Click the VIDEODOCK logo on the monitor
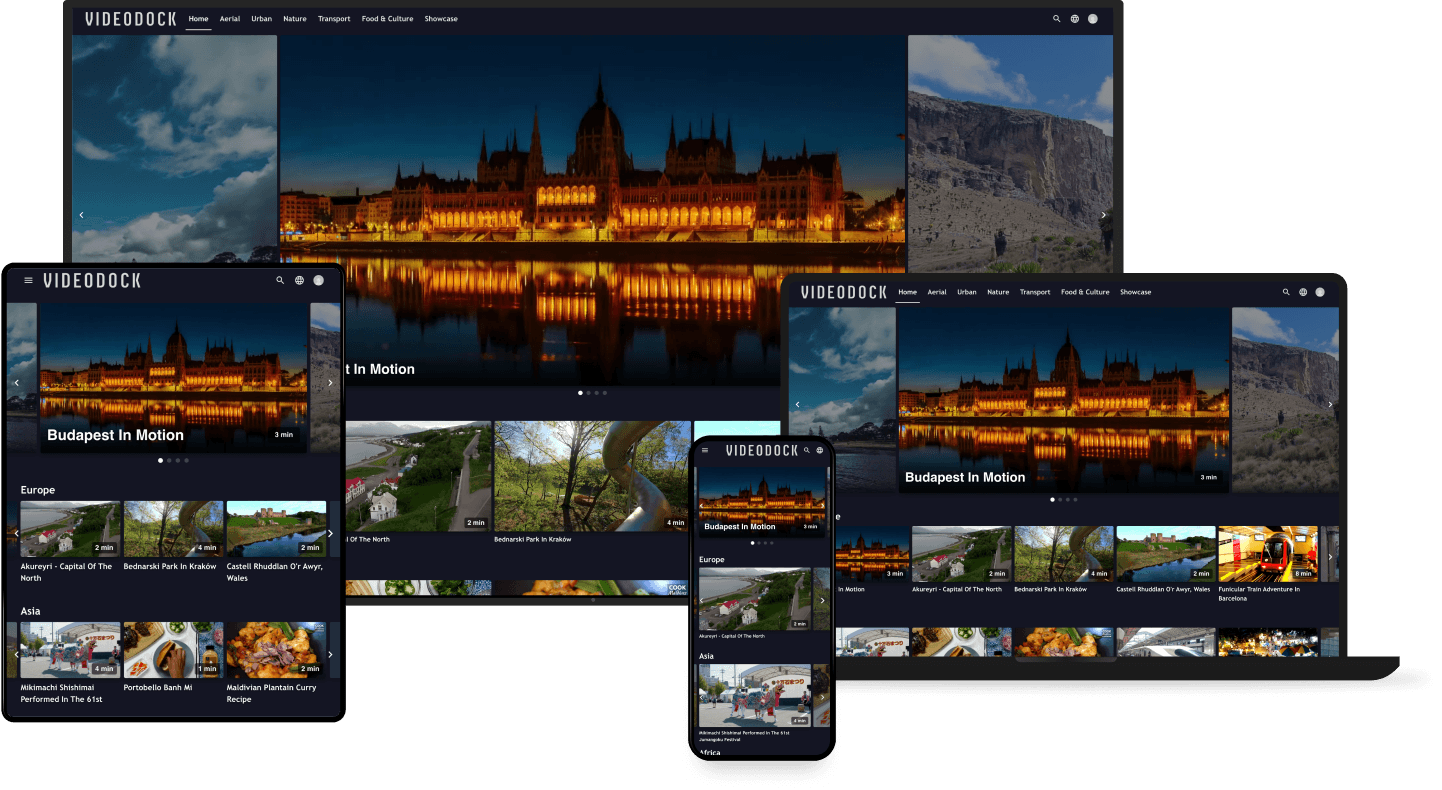The width and height of the screenshot is (1442, 790). (x=131, y=19)
